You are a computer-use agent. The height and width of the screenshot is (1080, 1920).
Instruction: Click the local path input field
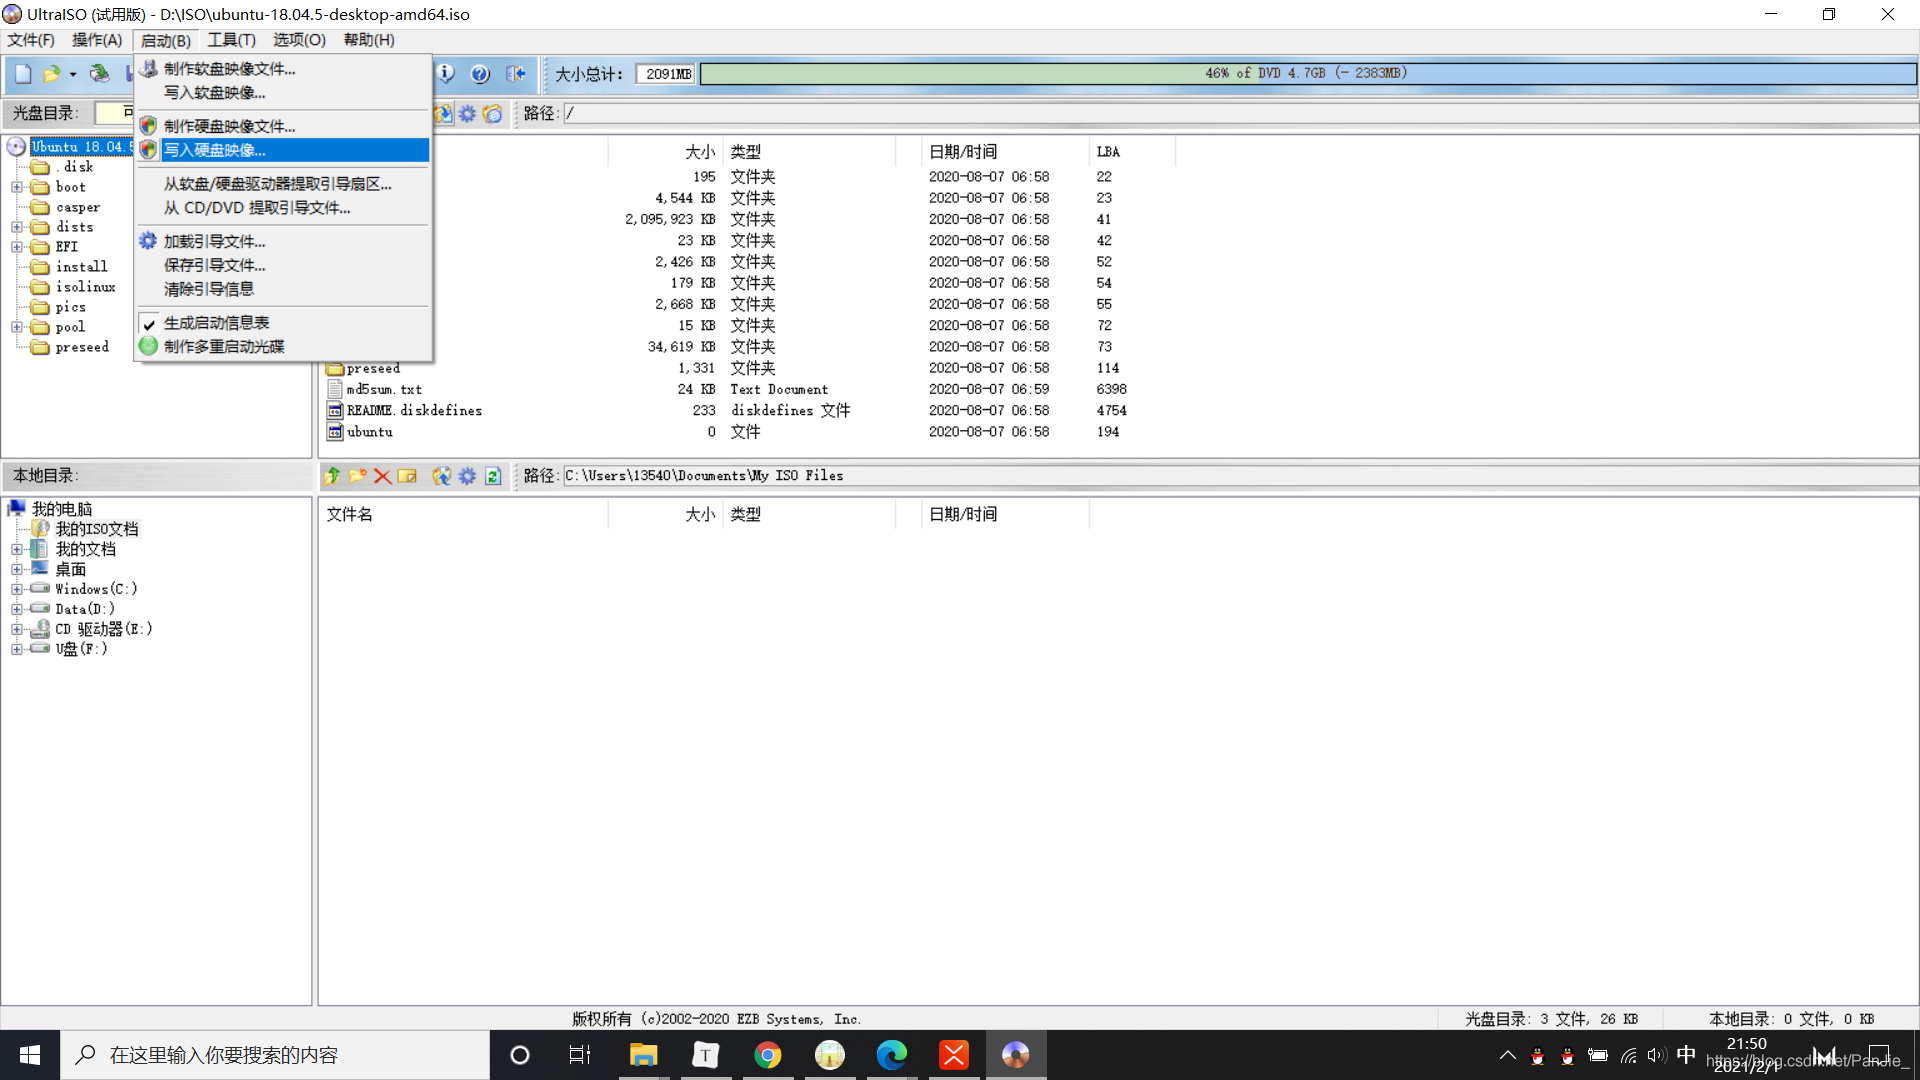tap(1240, 476)
